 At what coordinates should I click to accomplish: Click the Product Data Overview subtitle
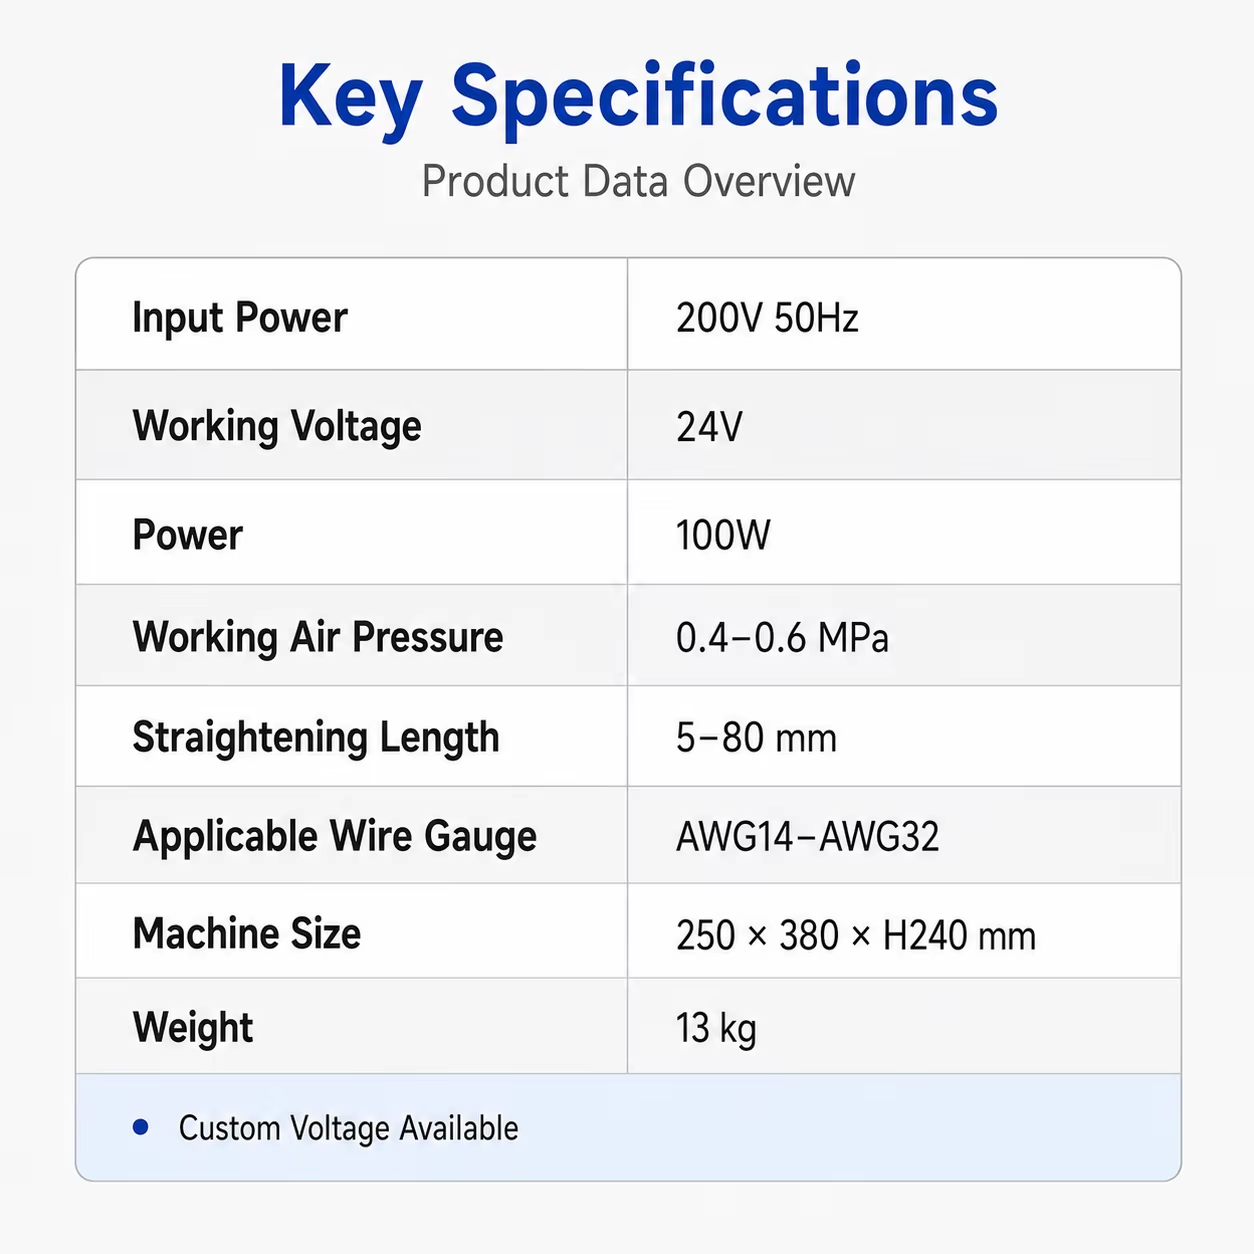tap(638, 182)
